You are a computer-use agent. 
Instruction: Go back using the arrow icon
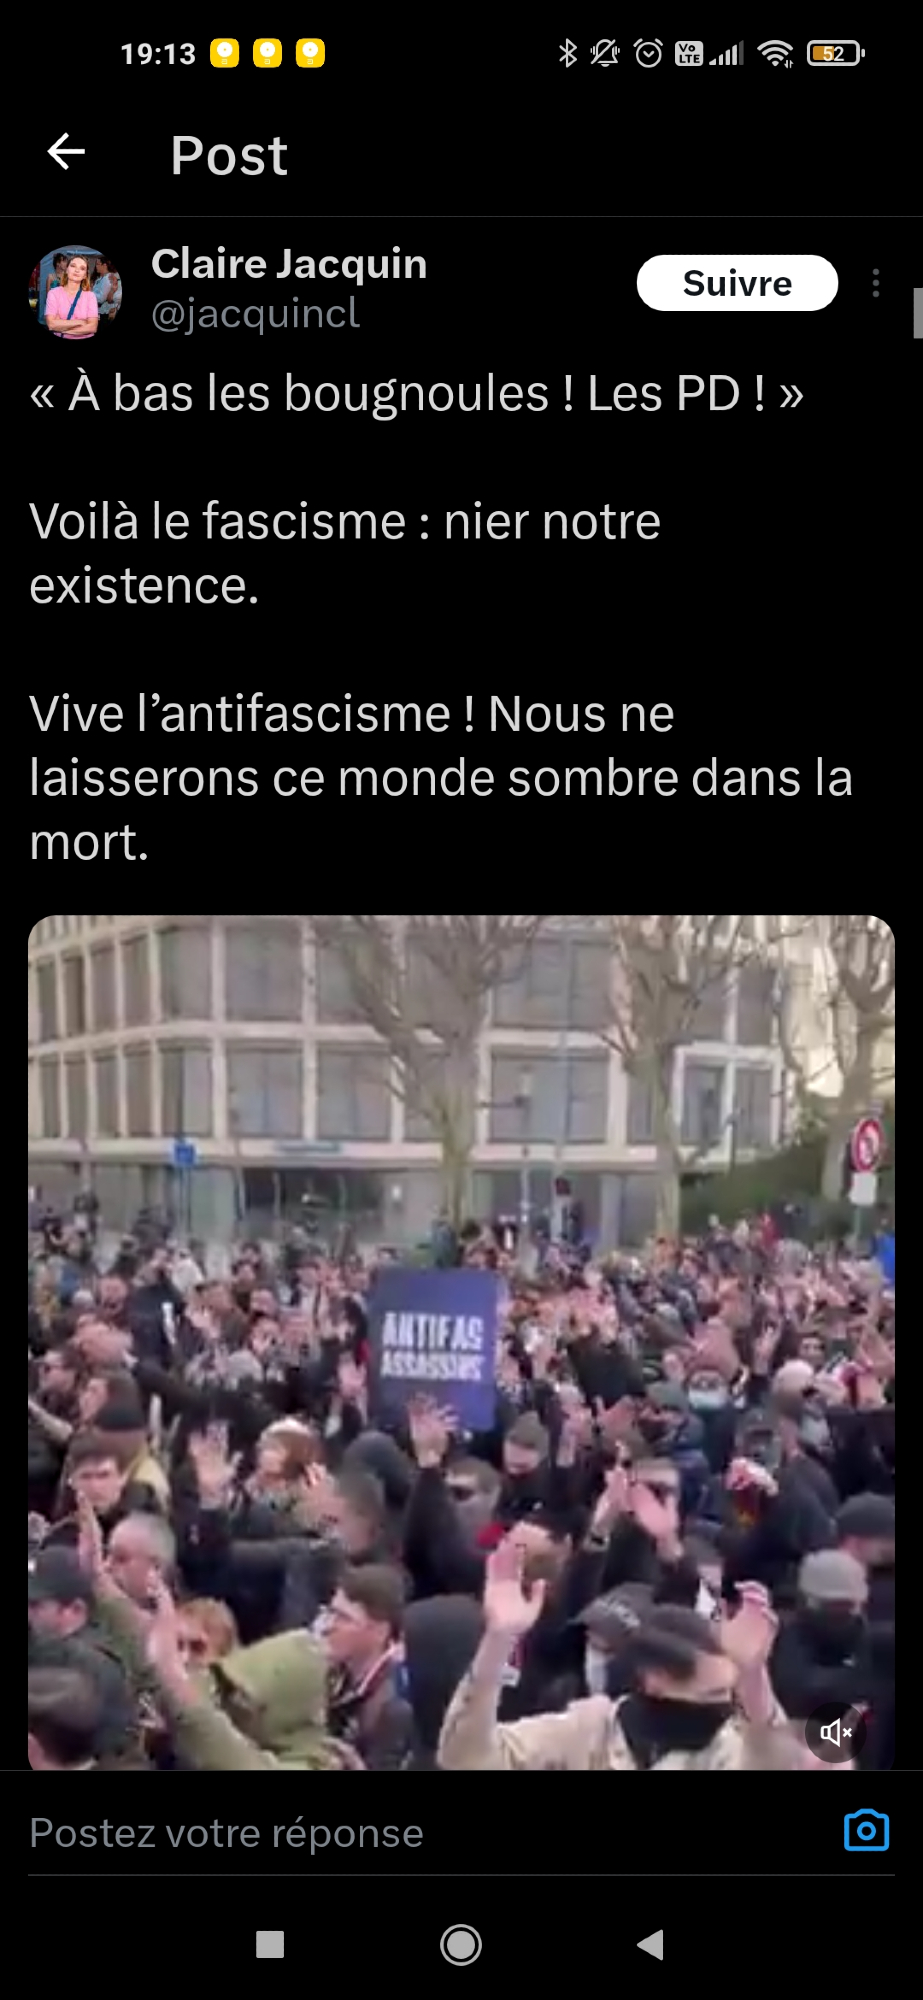click(x=66, y=152)
